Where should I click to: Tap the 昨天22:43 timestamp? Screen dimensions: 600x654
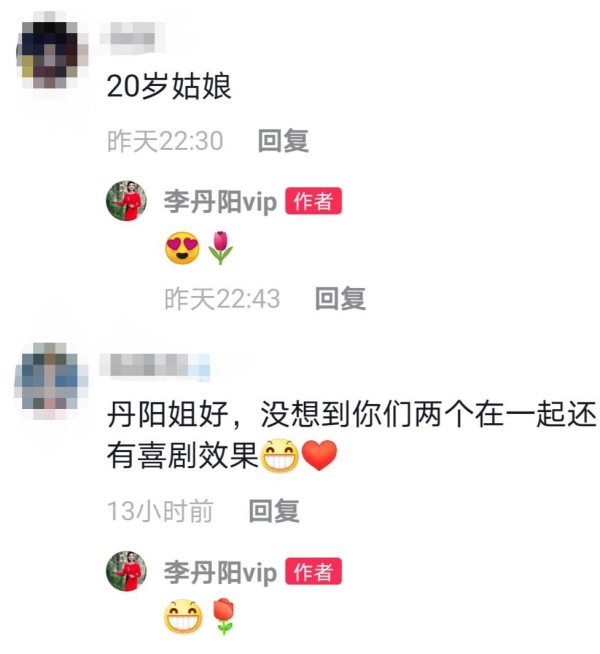click(222, 299)
